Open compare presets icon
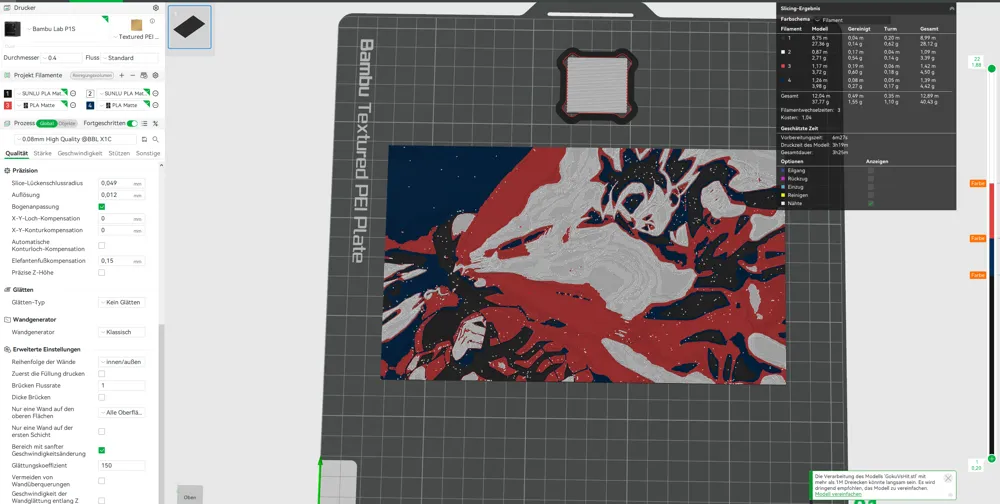Viewport: 1000px width, 504px height. (155, 124)
